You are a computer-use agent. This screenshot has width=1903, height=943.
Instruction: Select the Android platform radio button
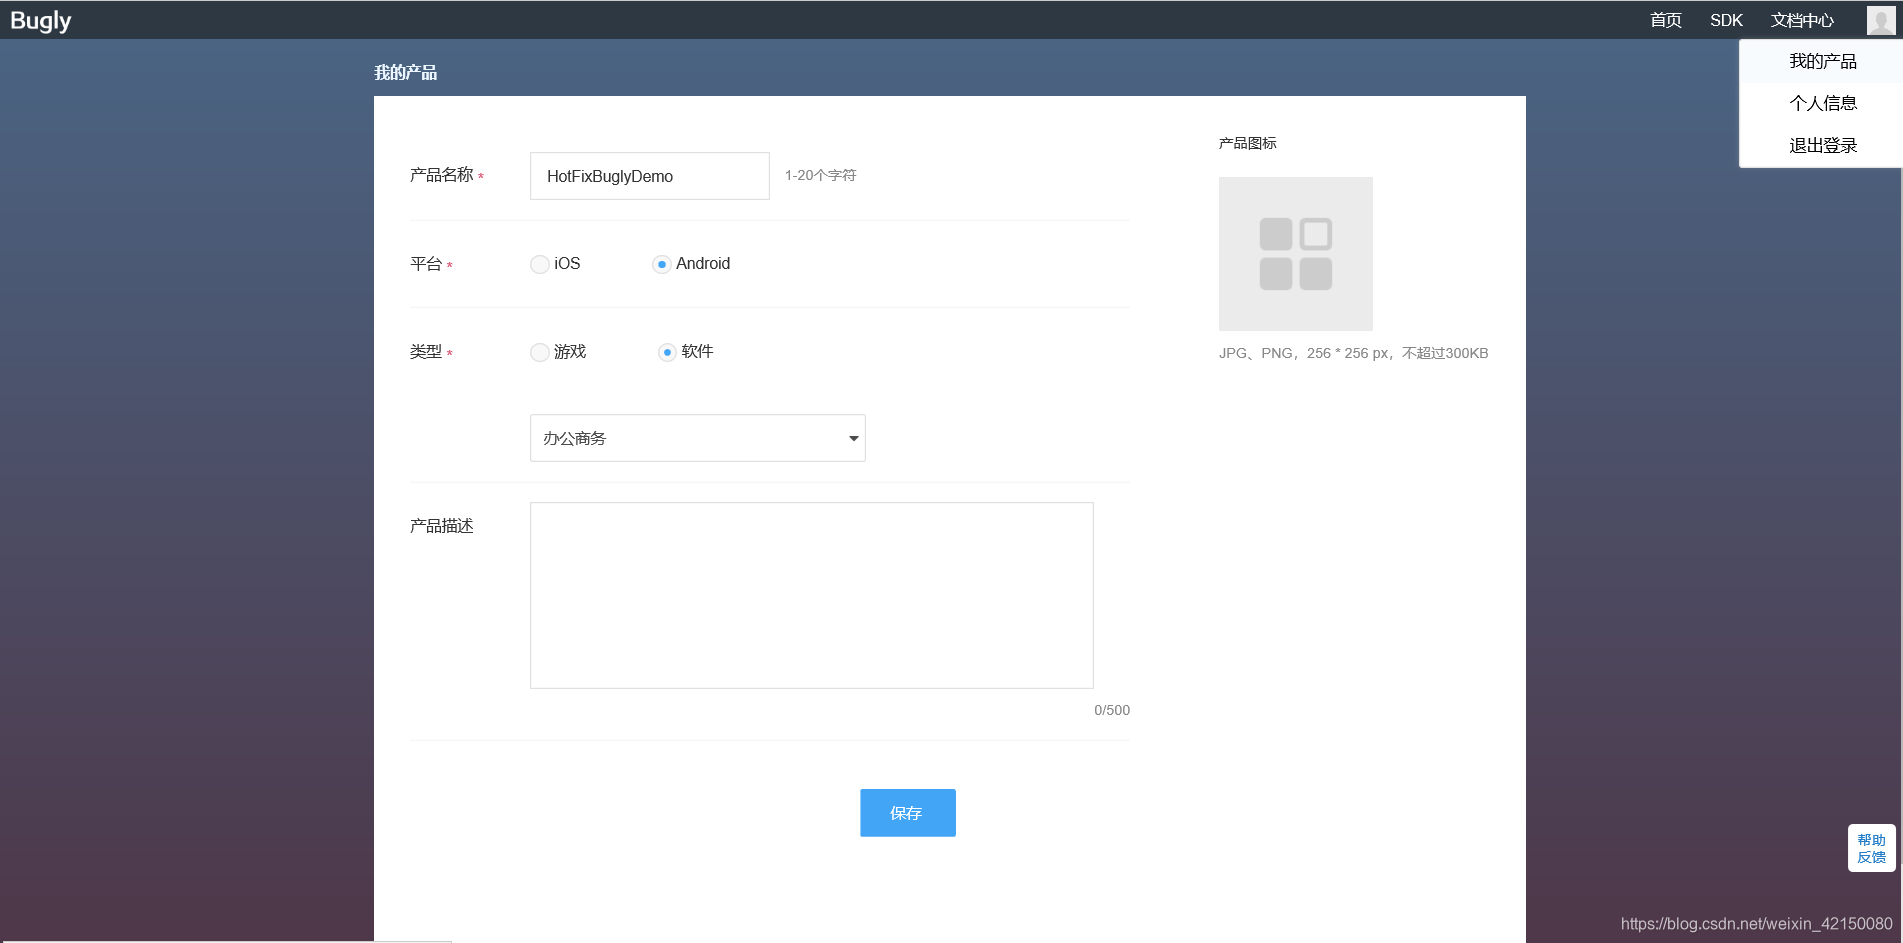click(661, 264)
